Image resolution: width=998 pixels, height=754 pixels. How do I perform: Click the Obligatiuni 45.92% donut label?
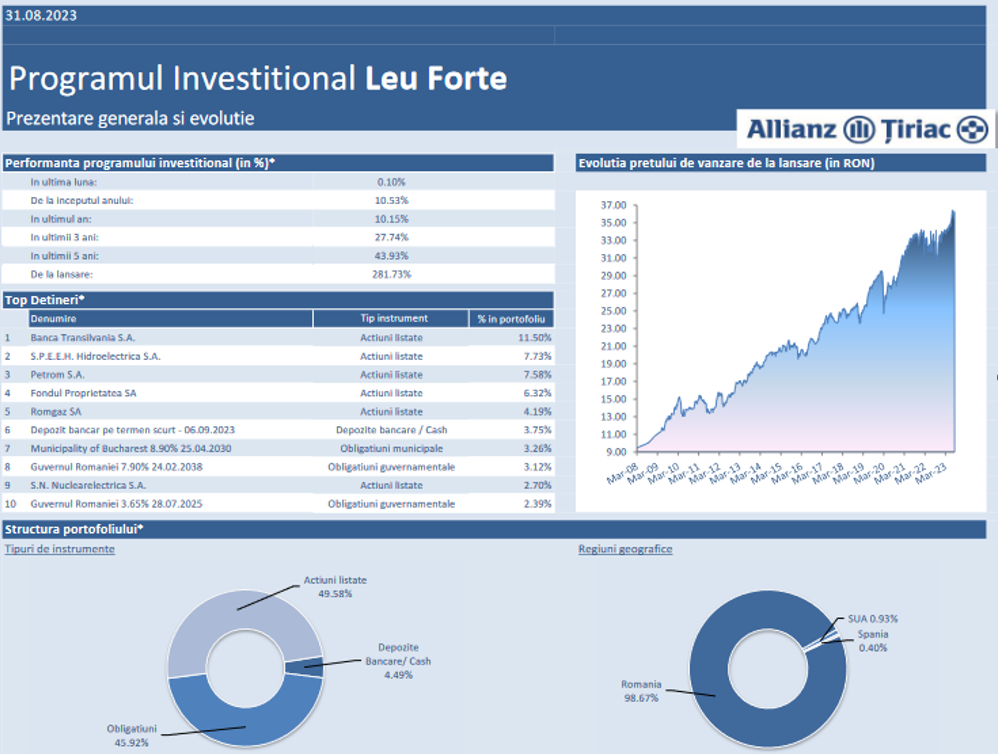pyautogui.click(x=132, y=736)
